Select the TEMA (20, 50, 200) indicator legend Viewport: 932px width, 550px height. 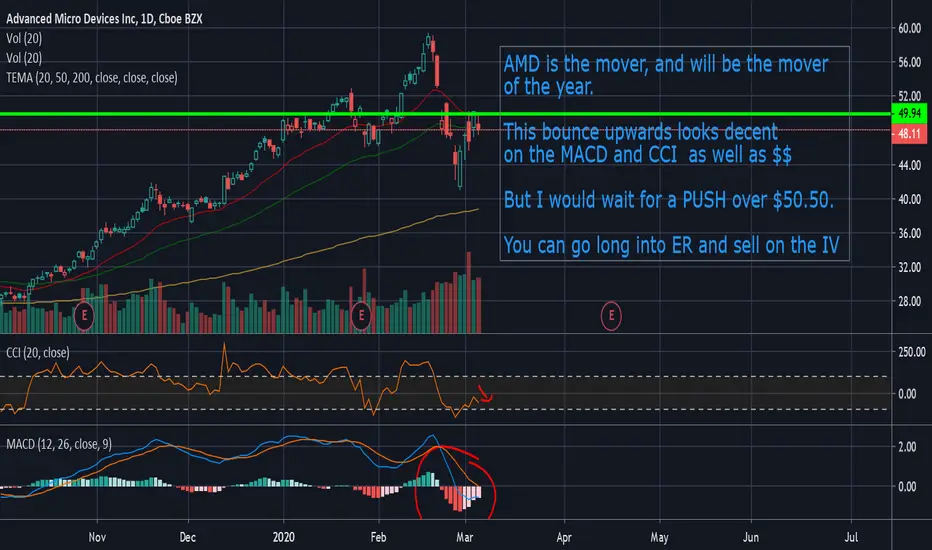pos(92,77)
